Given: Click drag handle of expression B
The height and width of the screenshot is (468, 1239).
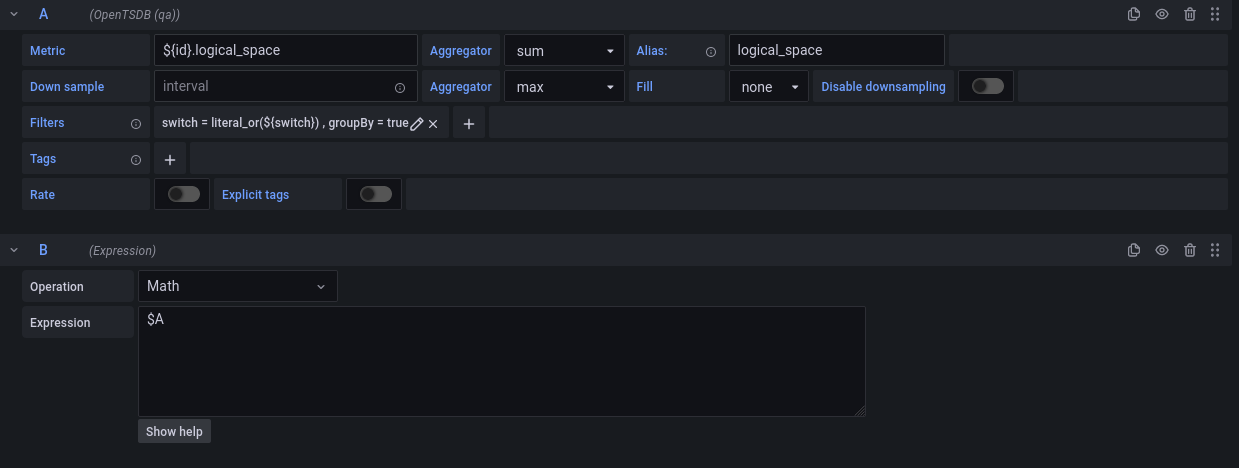Looking at the screenshot, I should coord(1215,250).
